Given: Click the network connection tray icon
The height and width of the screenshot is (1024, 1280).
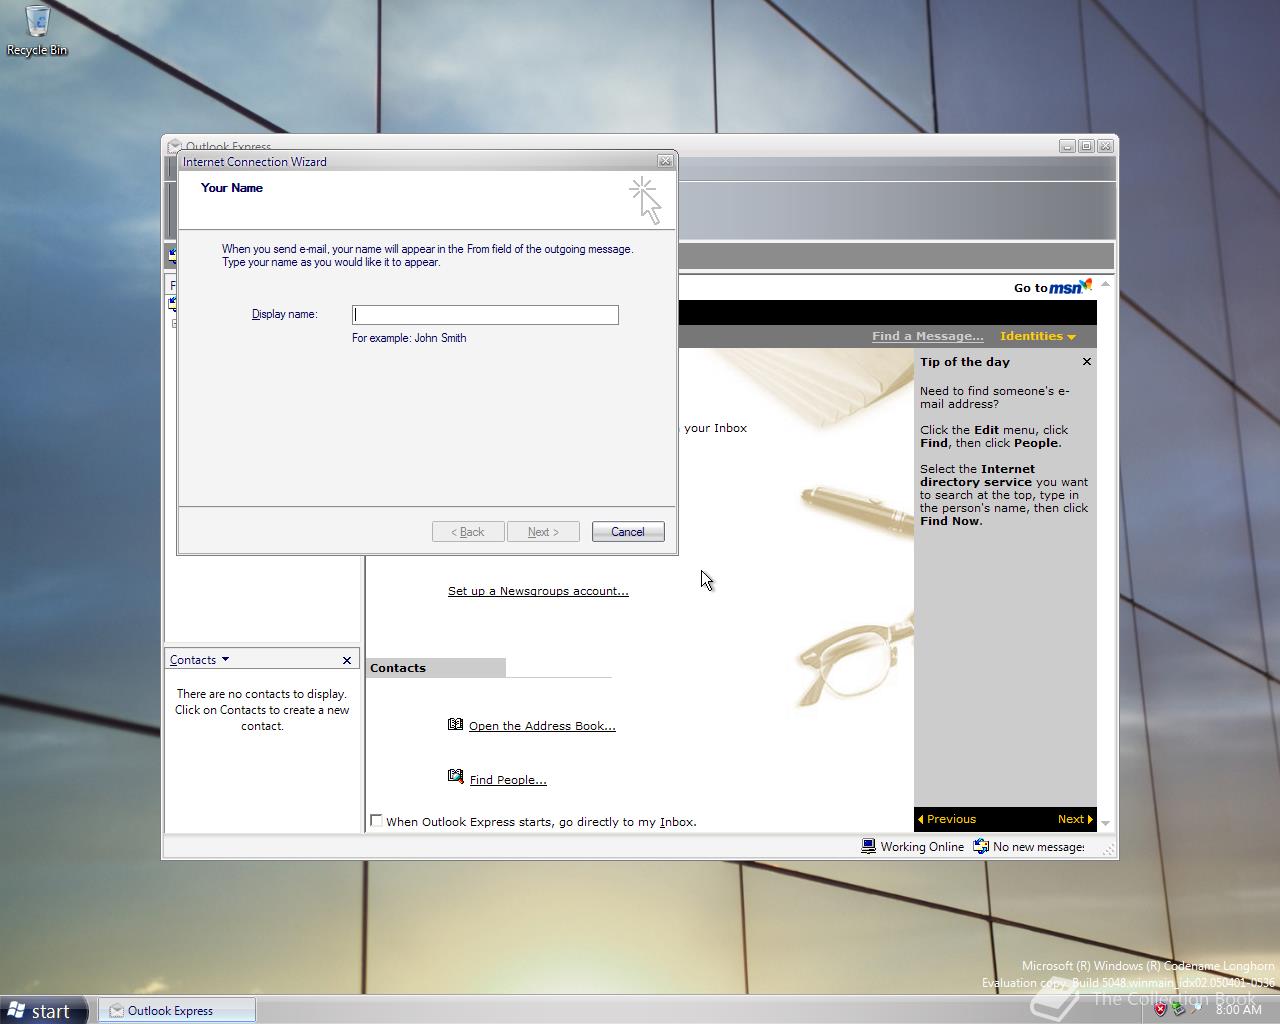Looking at the screenshot, I should [1179, 1010].
